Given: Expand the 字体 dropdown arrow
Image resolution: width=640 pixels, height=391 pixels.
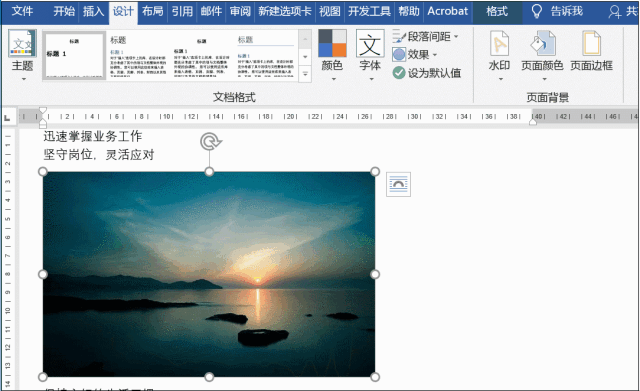Looking at the screenshot, I should (x=371, y=78).
